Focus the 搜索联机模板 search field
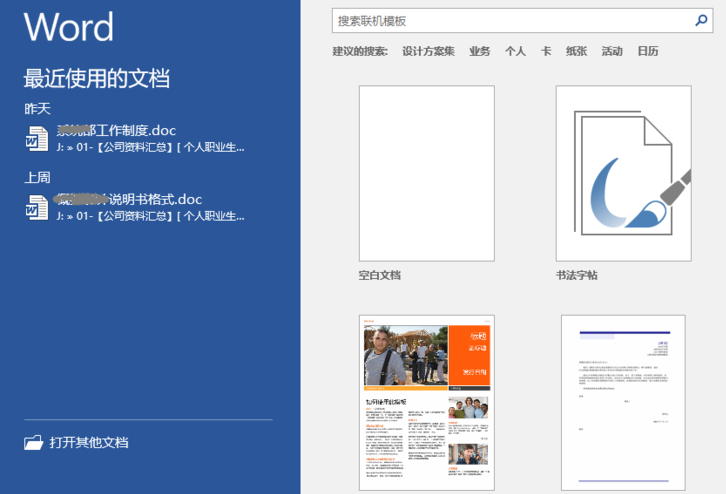The image size is (726, 494). 510,20
